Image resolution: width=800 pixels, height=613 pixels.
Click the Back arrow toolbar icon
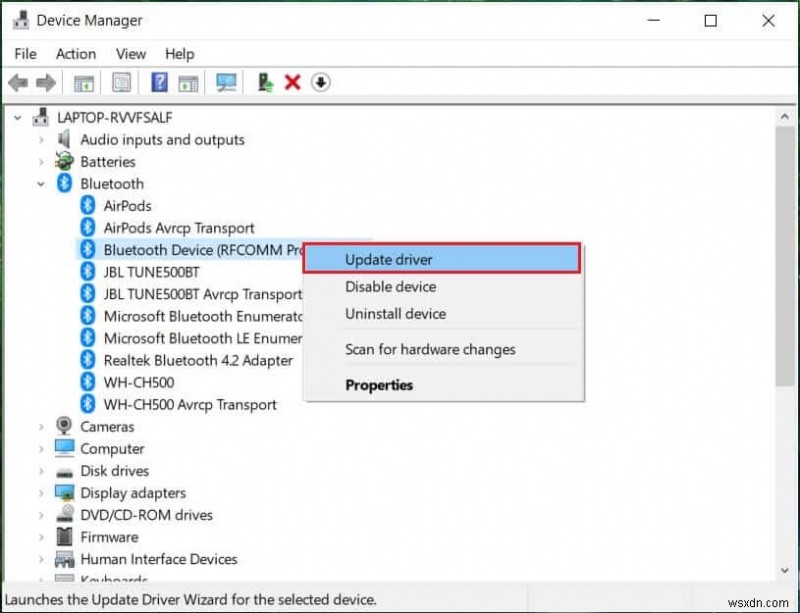(19, 83)
